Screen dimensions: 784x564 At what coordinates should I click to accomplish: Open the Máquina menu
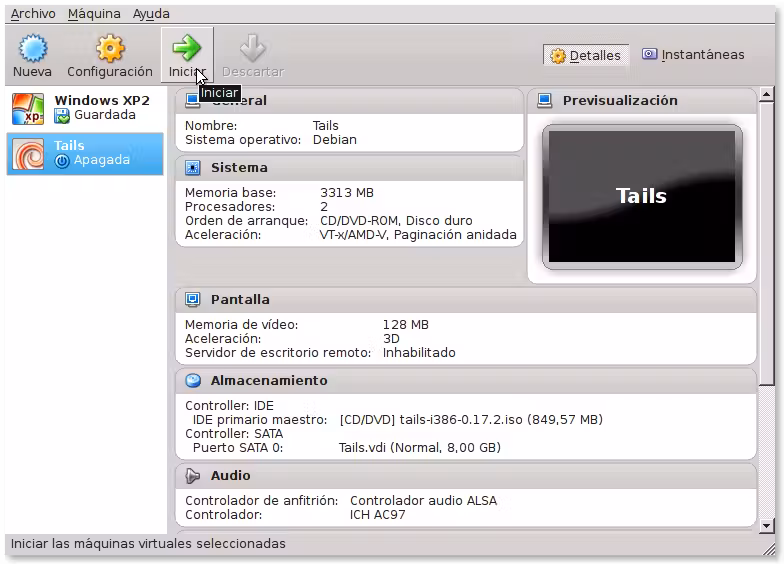coord(94,14)
